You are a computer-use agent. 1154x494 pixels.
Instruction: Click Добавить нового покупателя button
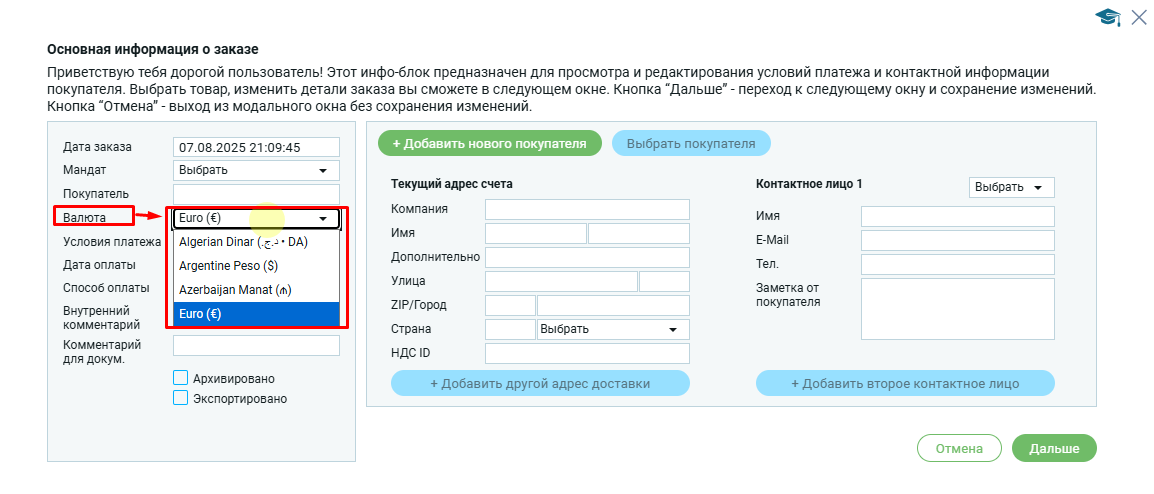[489, 143]
